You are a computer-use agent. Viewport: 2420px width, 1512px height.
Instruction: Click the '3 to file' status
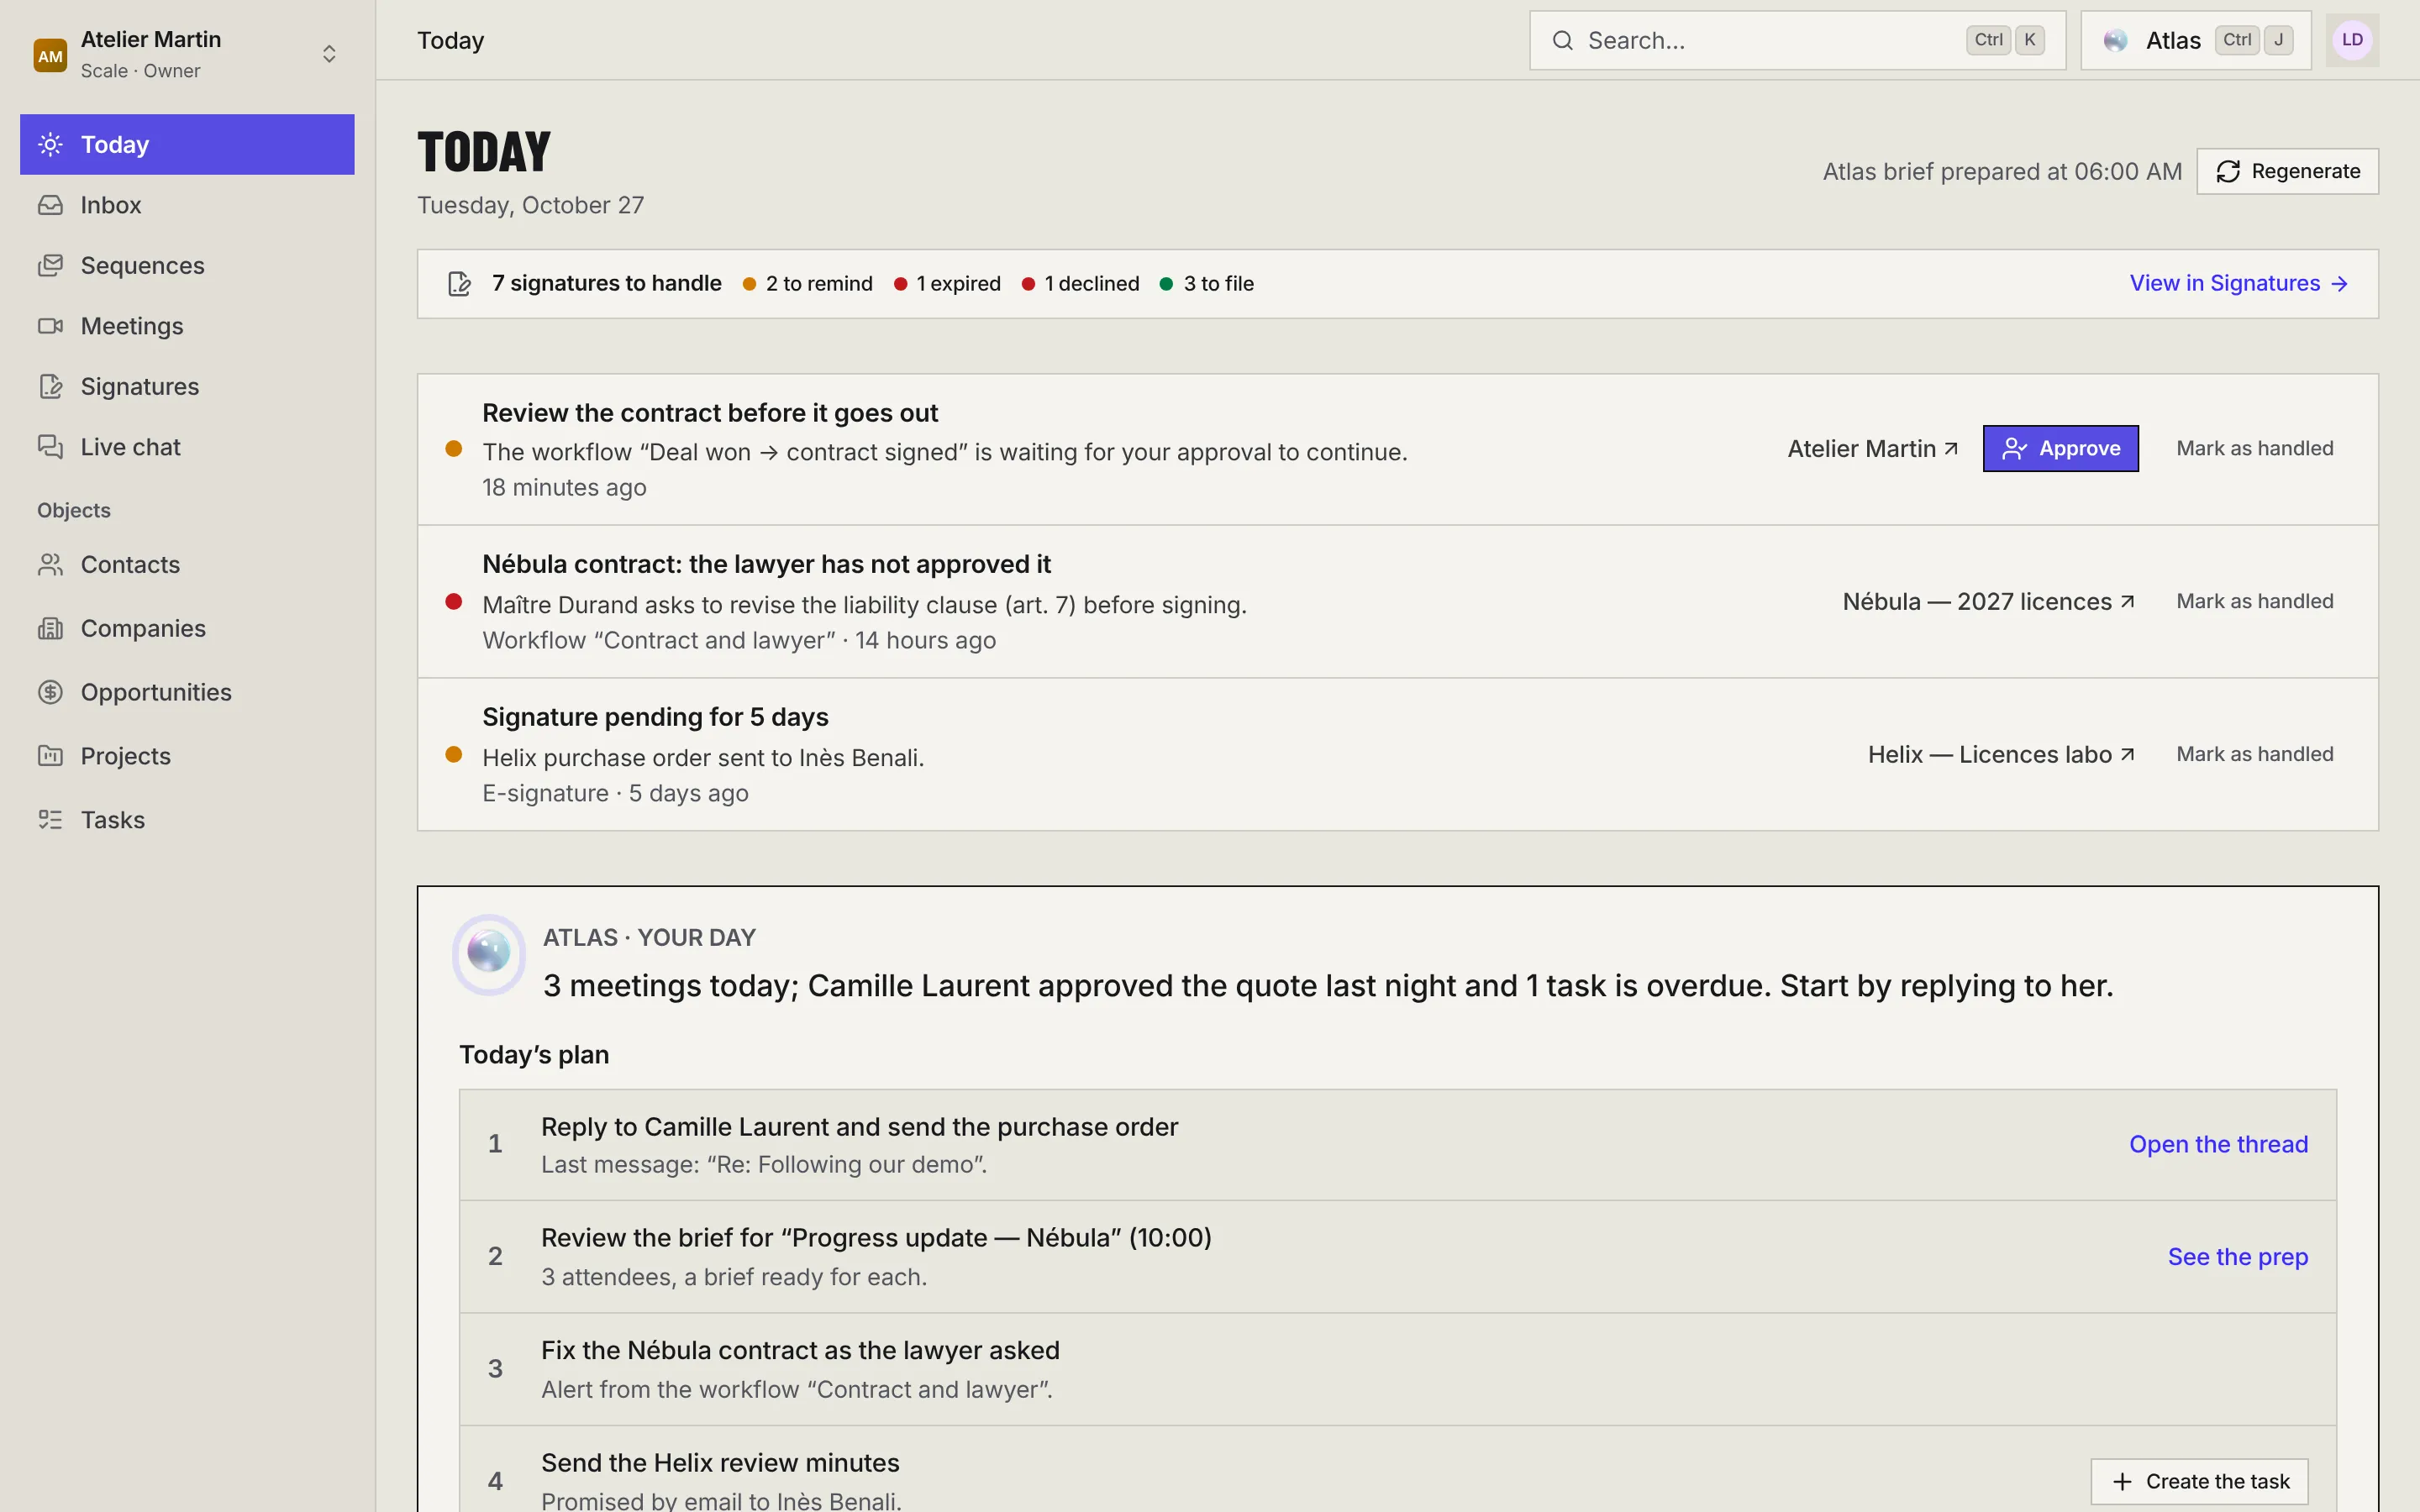1206,284
